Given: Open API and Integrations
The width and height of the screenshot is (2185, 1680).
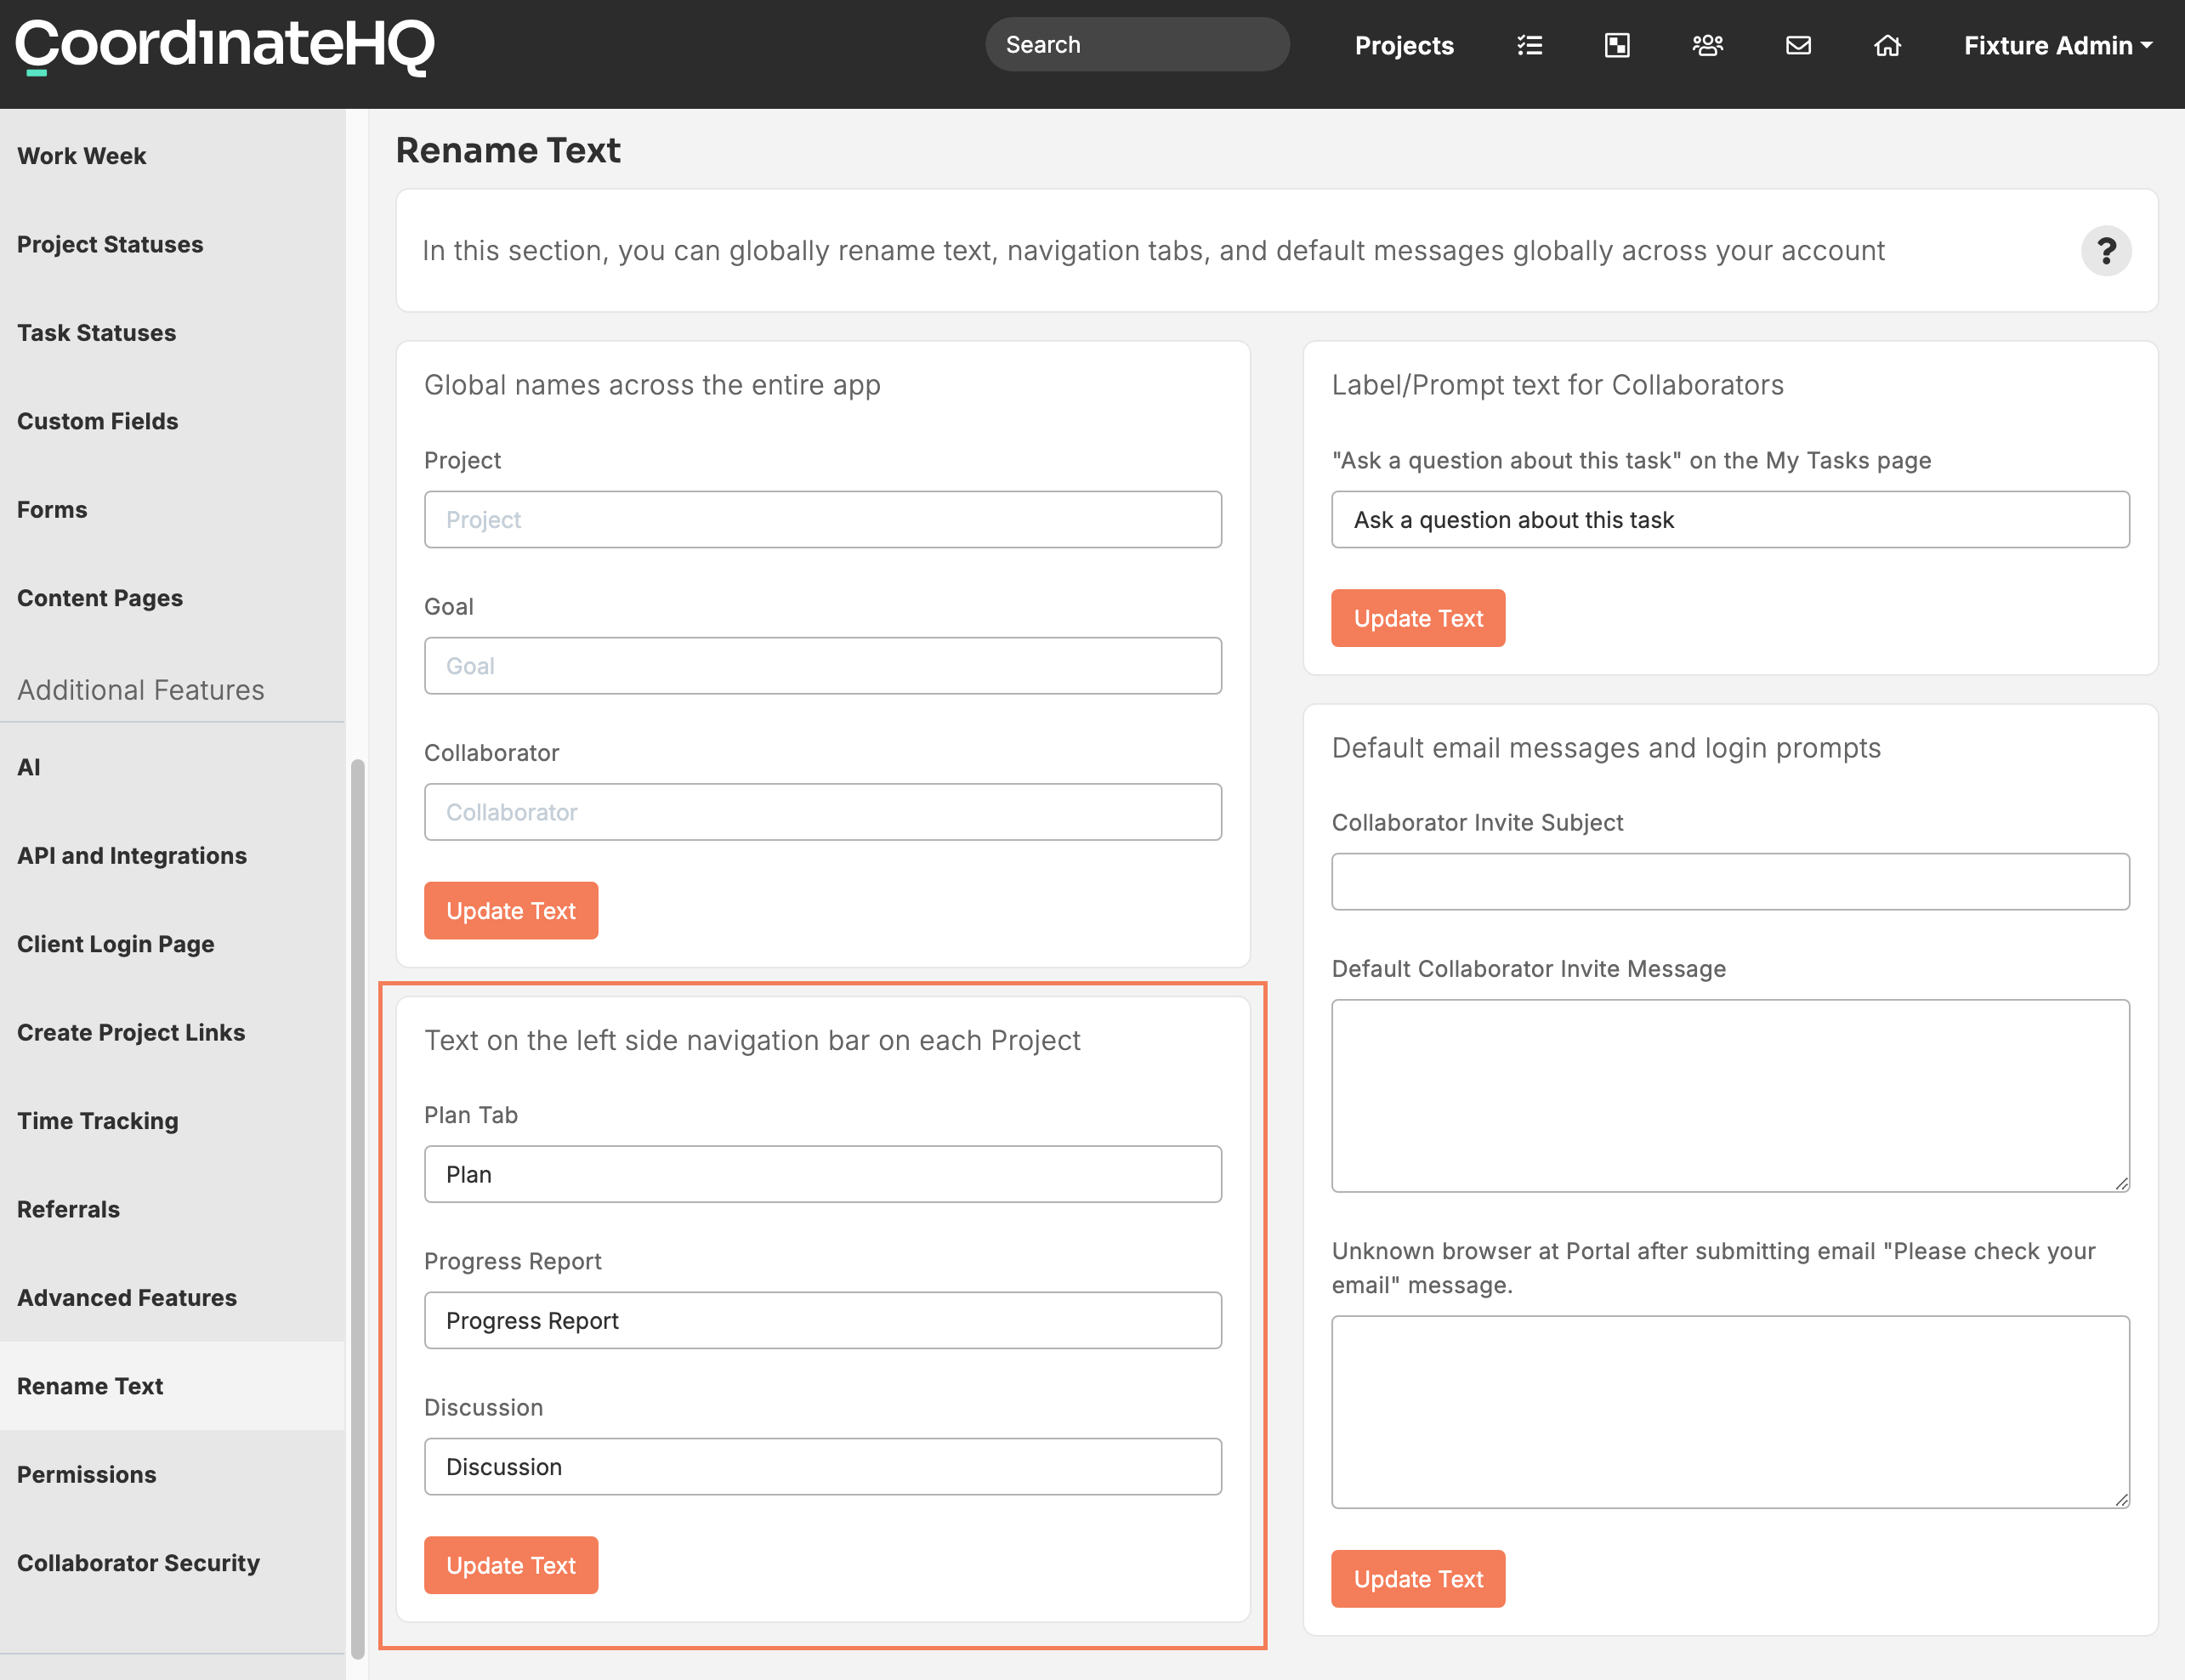Looking at the screenshot, I should [x=172, y=855].
